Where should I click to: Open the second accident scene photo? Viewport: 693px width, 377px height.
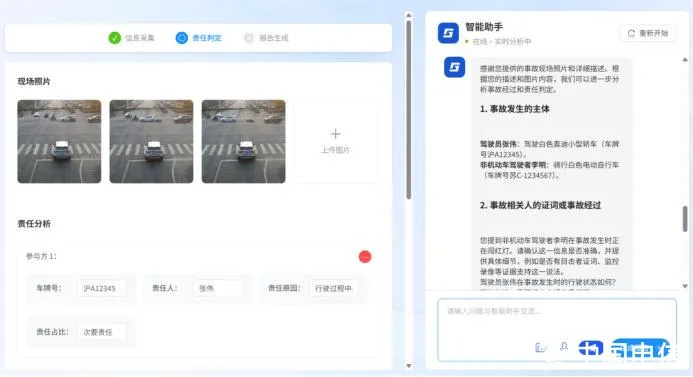pyautogui.click(x=151, y=141)
